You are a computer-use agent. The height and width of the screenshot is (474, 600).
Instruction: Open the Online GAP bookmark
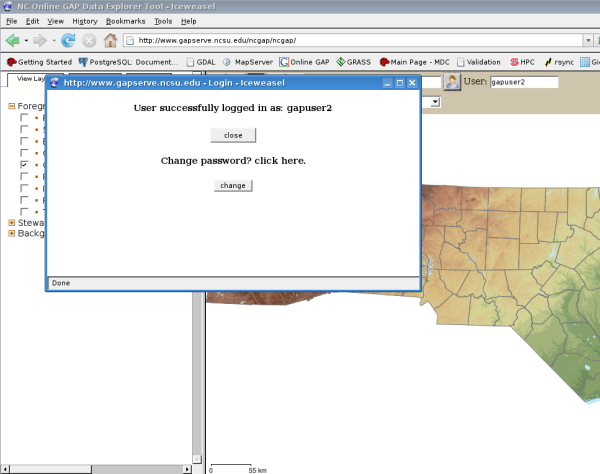pyautogui.click(x=305, y=62)
